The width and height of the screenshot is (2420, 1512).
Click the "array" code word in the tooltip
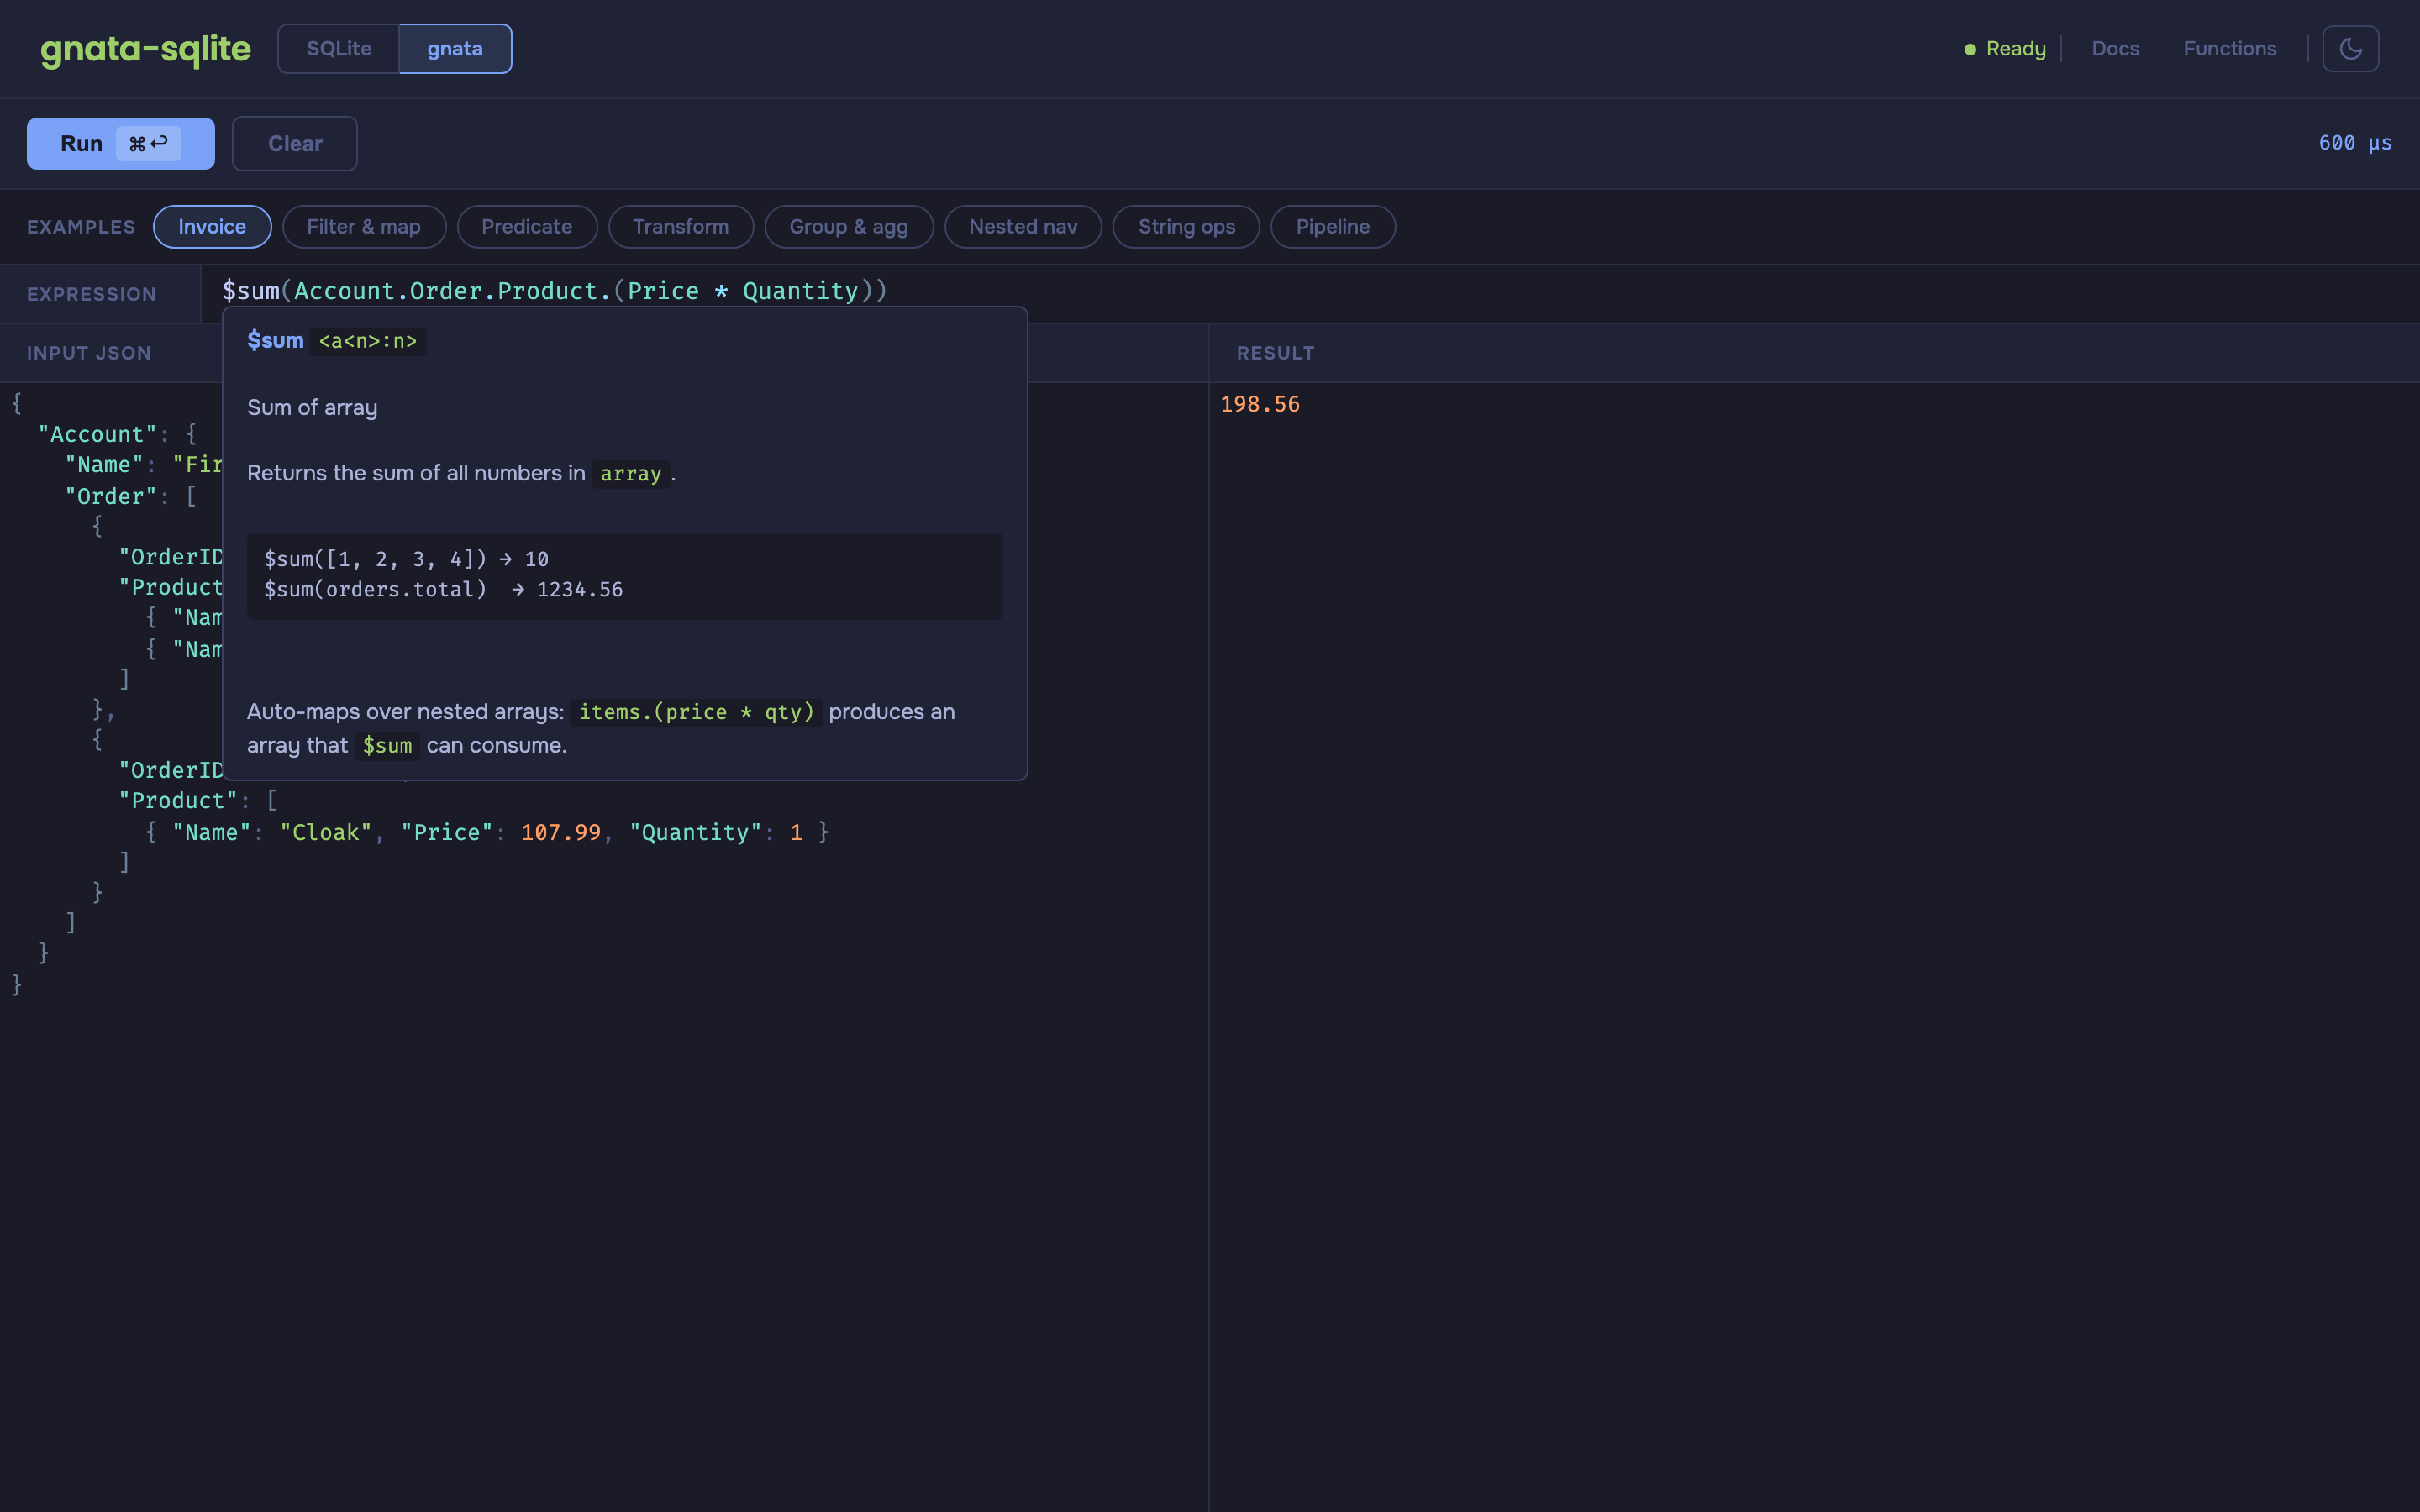point(631,474)
